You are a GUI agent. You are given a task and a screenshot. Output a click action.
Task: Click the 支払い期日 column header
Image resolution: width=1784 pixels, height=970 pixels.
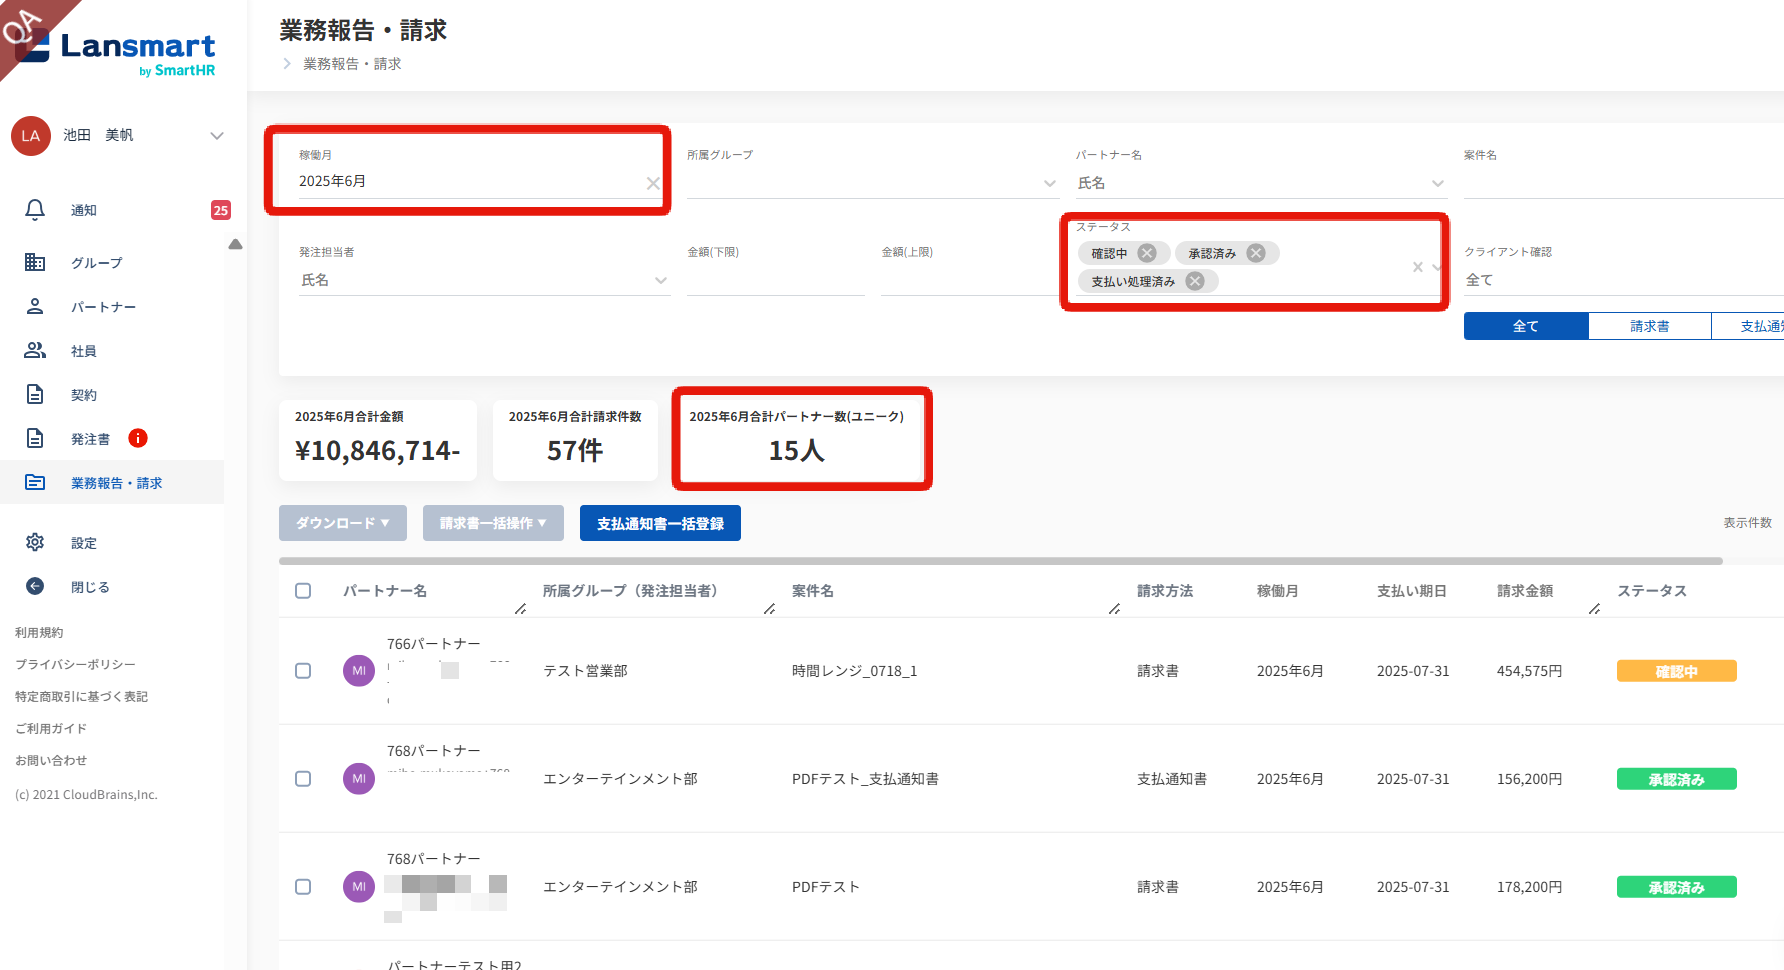click(x=1412, y=591)
